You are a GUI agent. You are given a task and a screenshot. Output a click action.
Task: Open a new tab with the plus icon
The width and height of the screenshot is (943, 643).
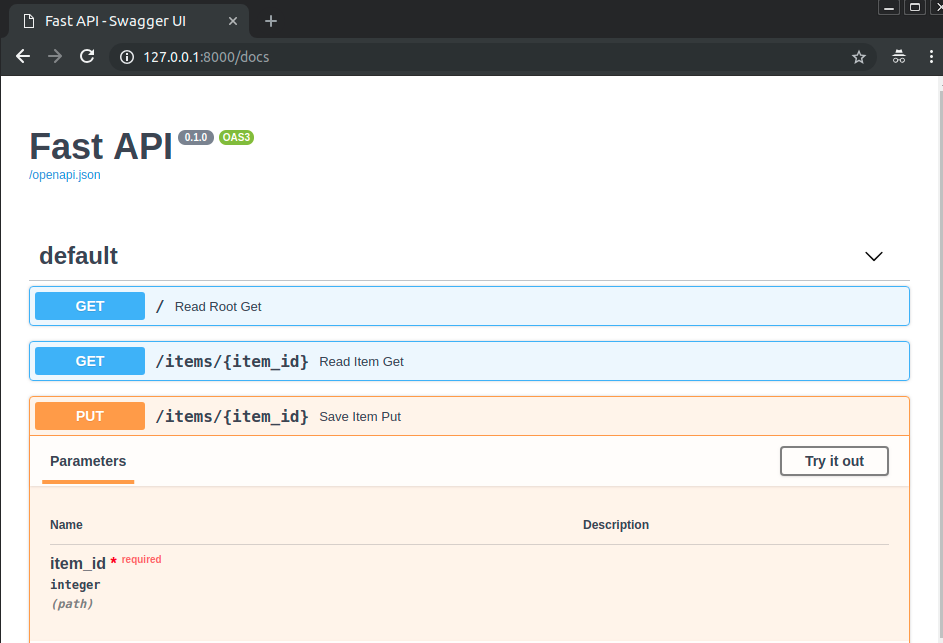click(x=271, y=21)
